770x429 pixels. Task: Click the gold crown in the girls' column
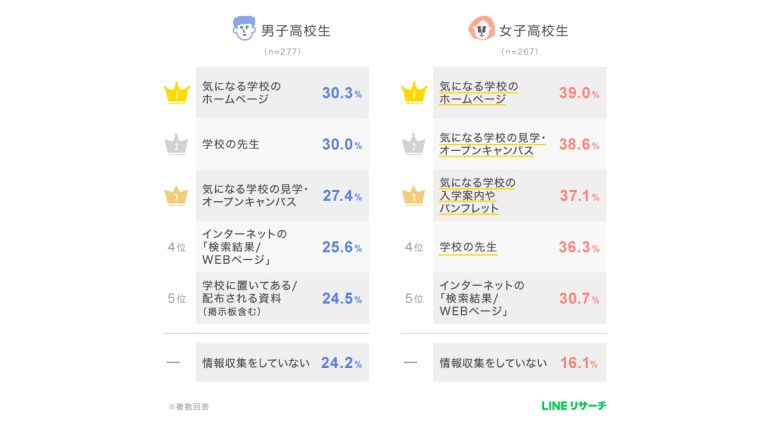tap(413, 94)
